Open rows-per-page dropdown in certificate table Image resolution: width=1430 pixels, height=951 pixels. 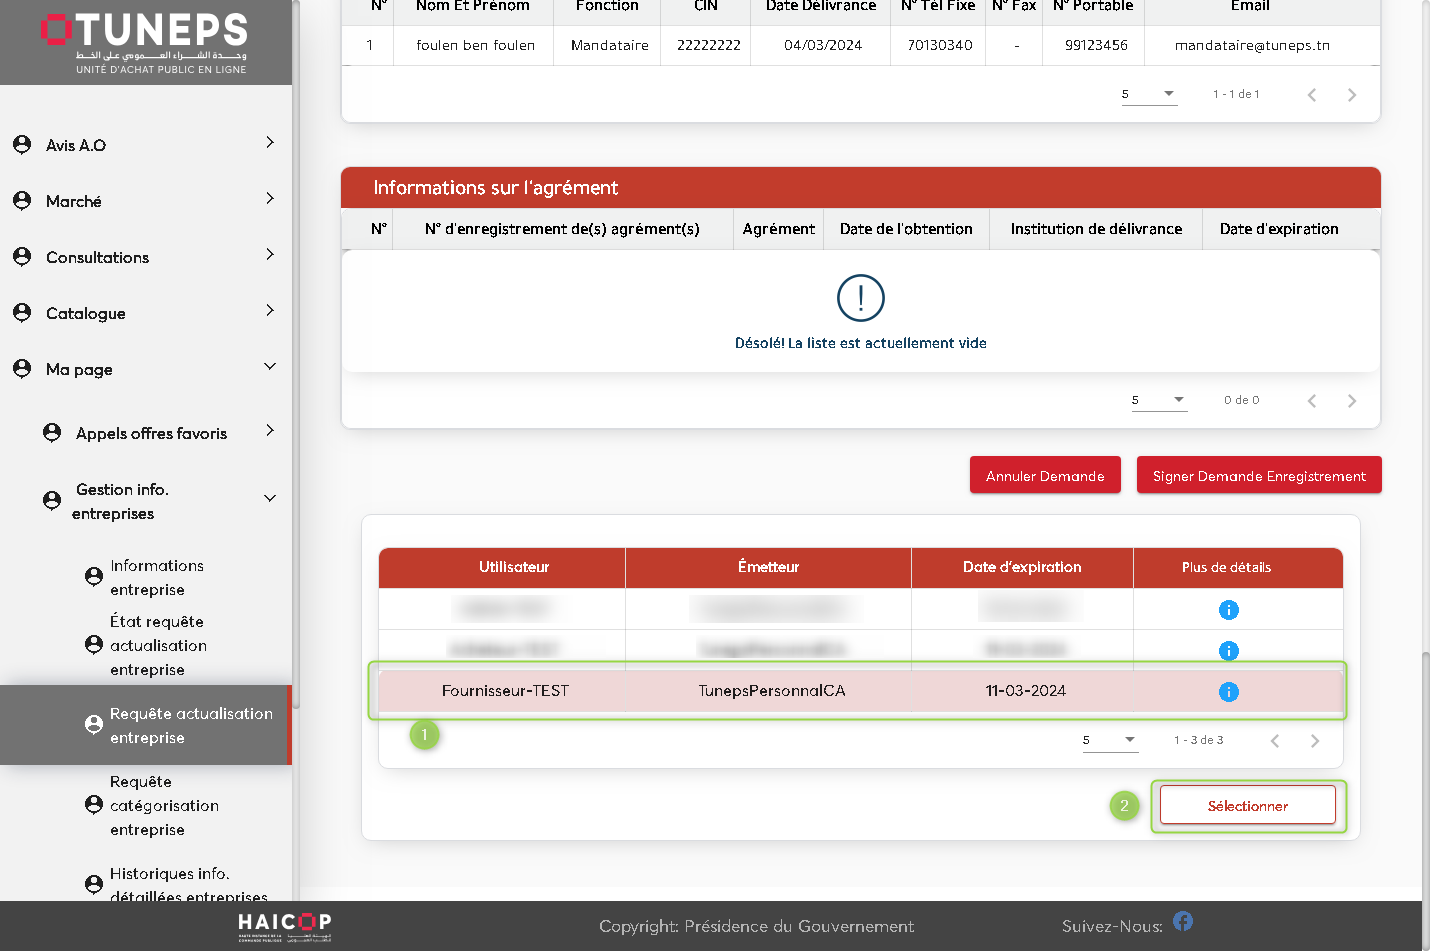coord(1109,740)
